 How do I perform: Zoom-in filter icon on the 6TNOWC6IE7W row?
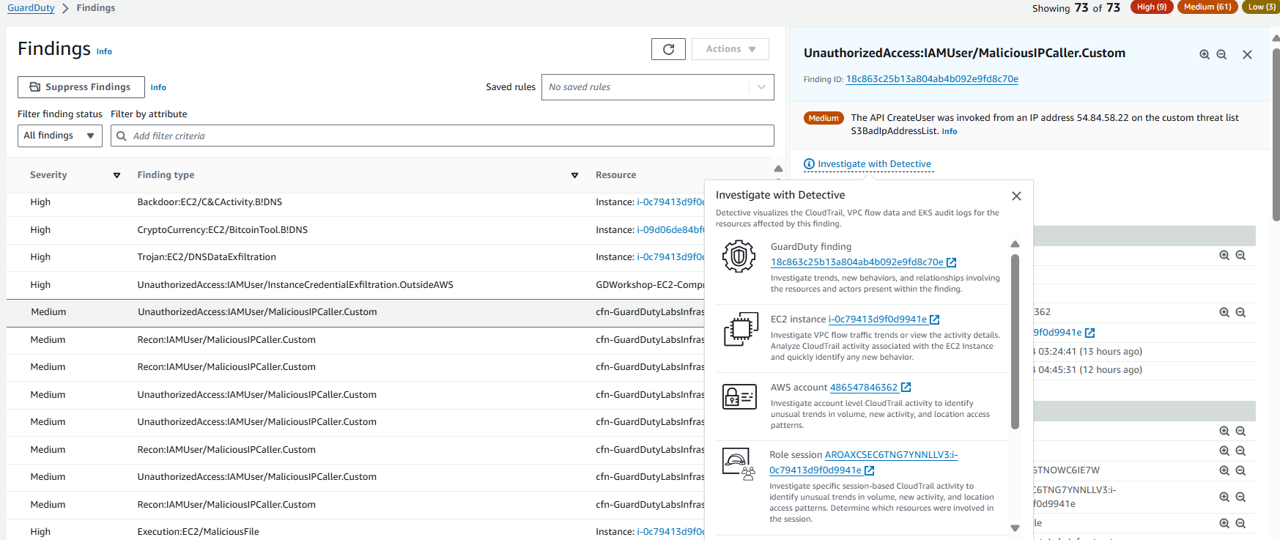pos(1224,470)
